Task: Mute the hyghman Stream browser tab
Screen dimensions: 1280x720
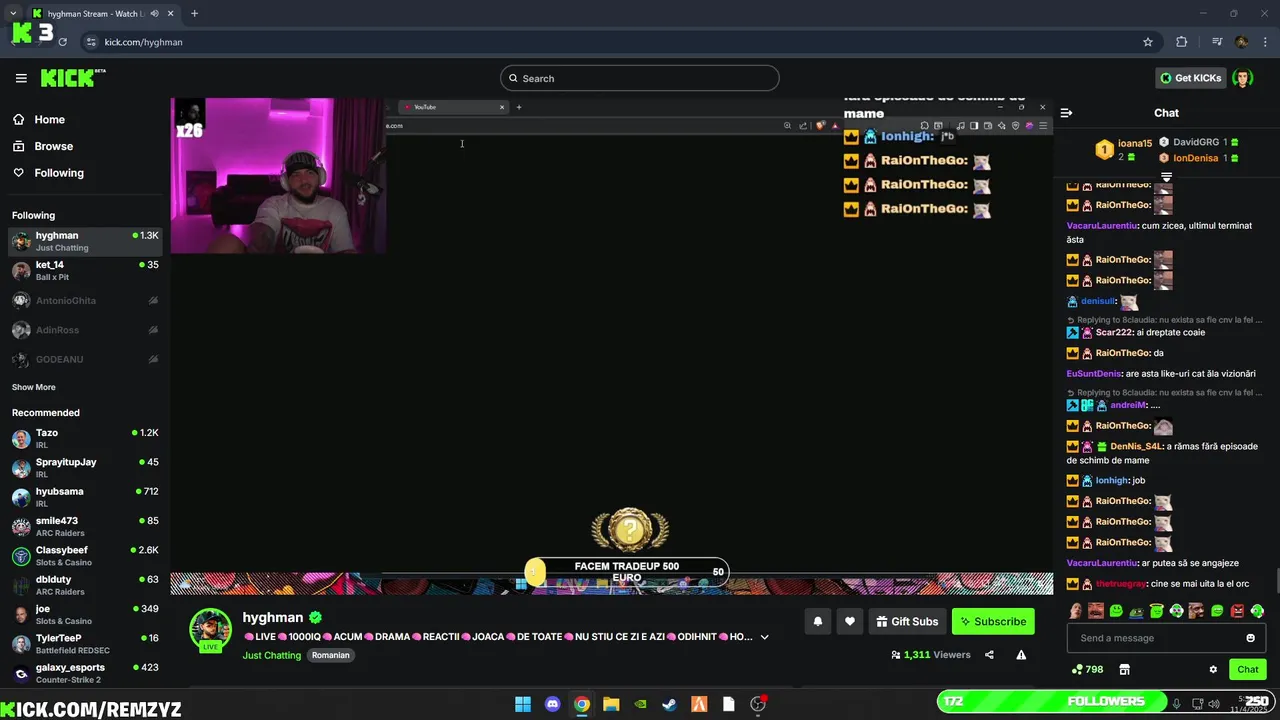Action: pyautogui.click(x=154, y=14)
